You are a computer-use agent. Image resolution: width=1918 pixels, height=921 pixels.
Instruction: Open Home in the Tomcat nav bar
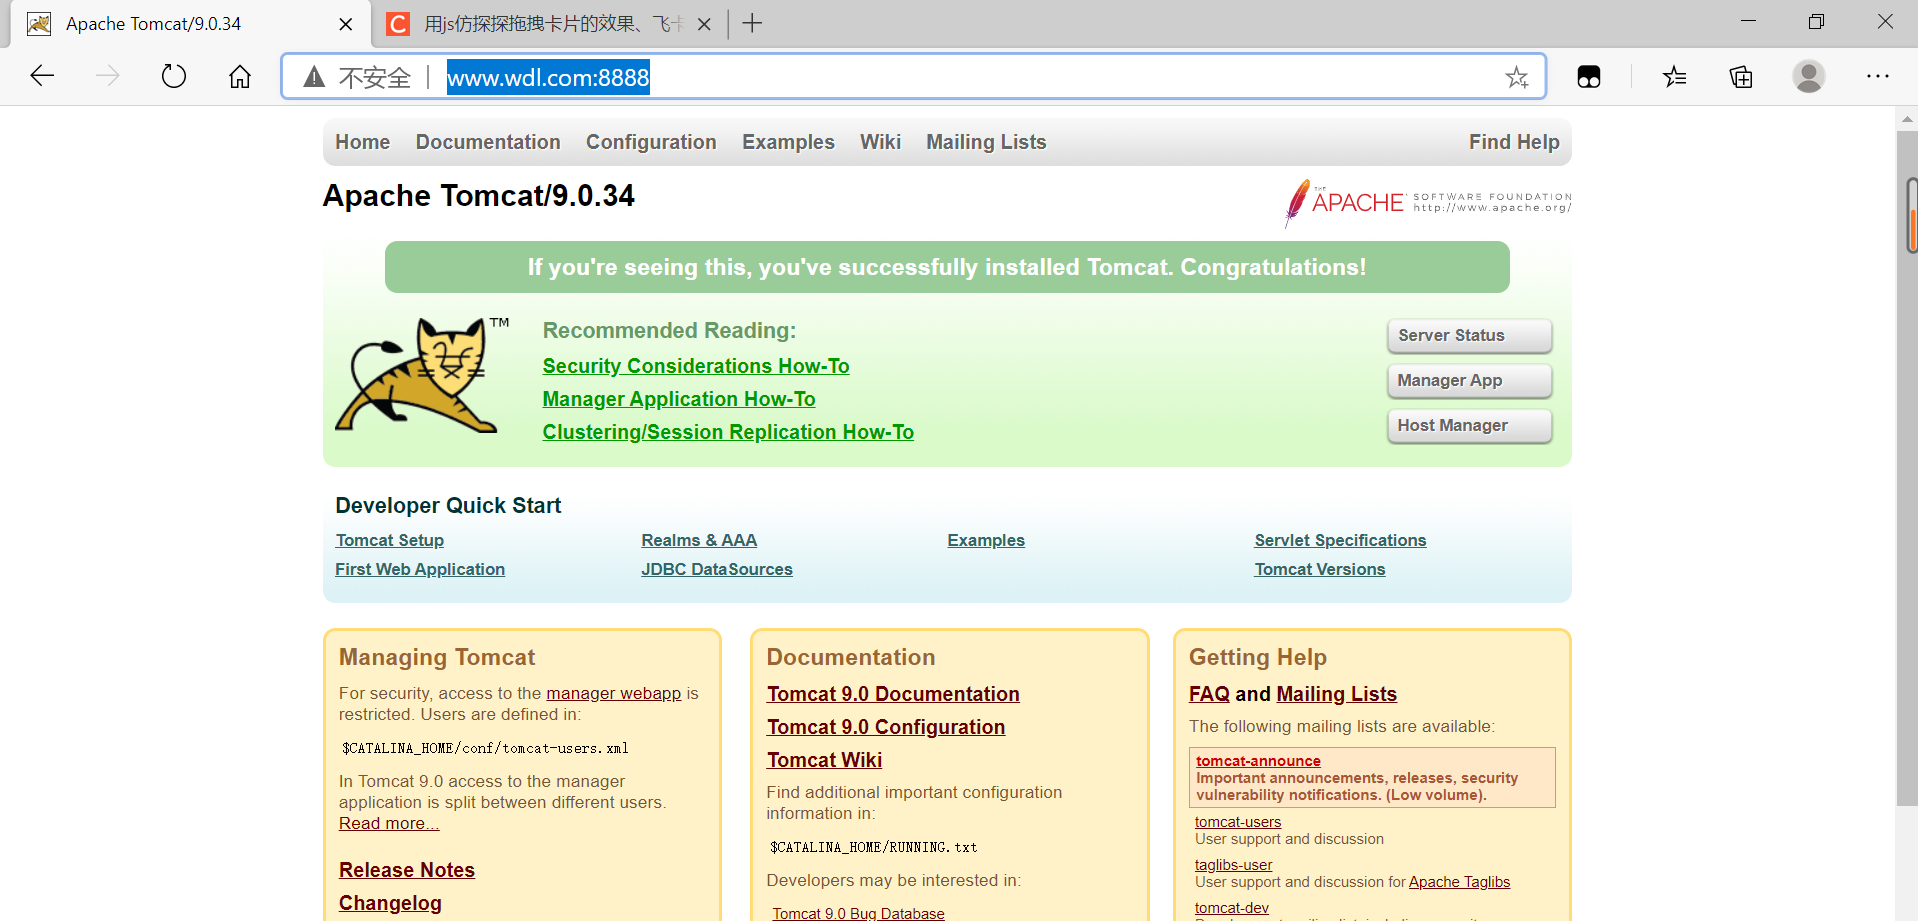pyautogui.click(x=363, y=142)
